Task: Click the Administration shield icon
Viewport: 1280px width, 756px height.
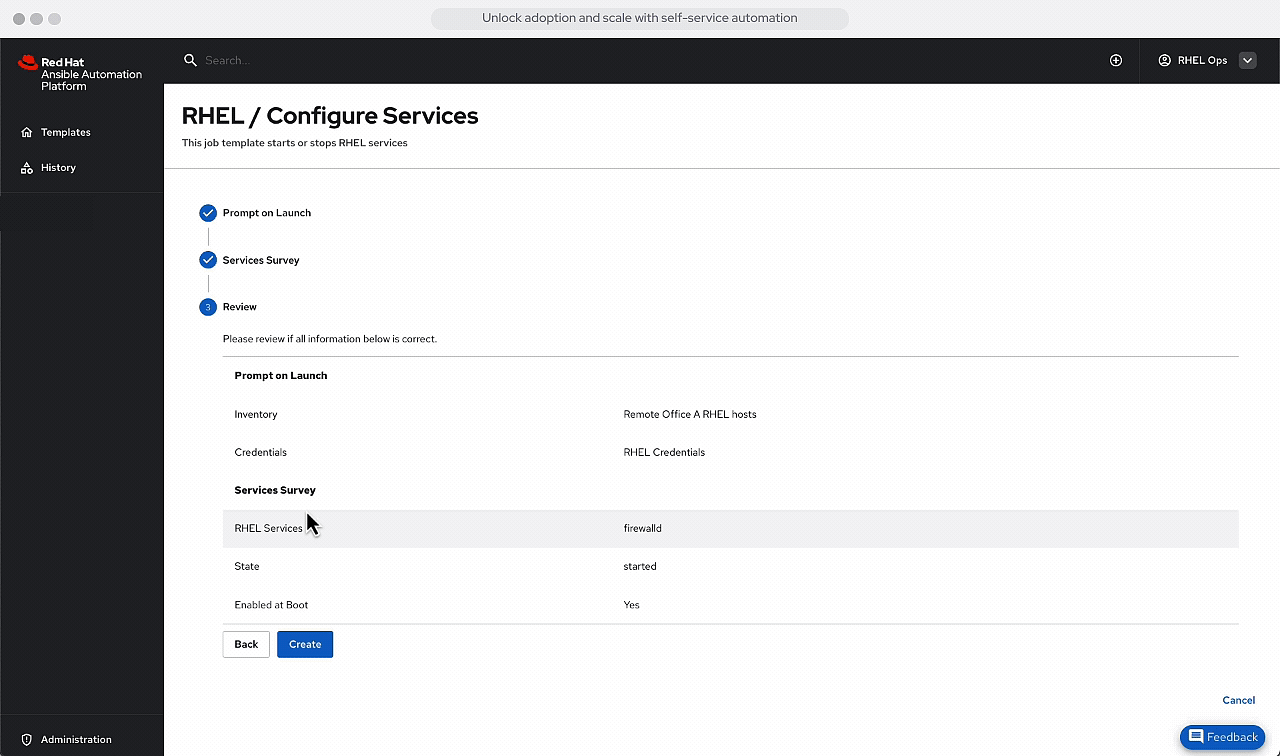Action: point(27,740)
